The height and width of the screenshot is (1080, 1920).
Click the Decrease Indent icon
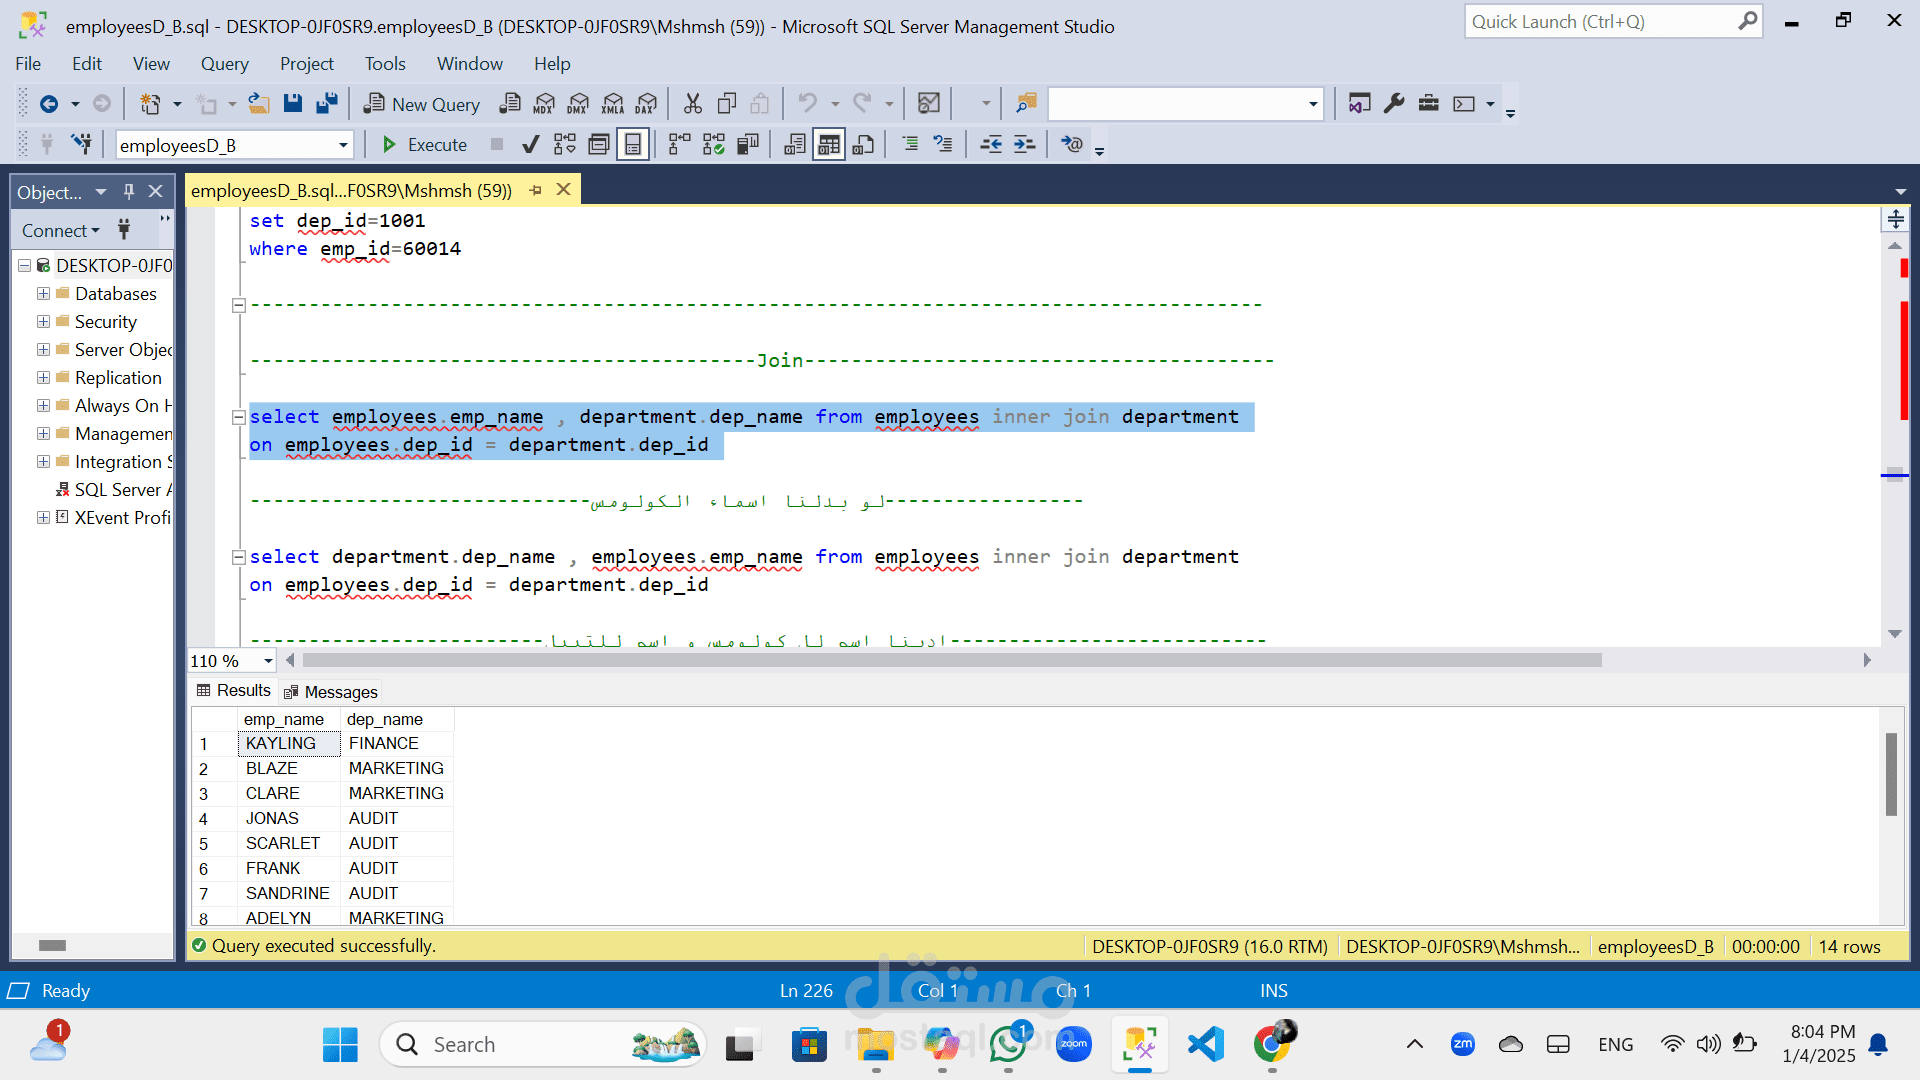[x=991, y=145]
